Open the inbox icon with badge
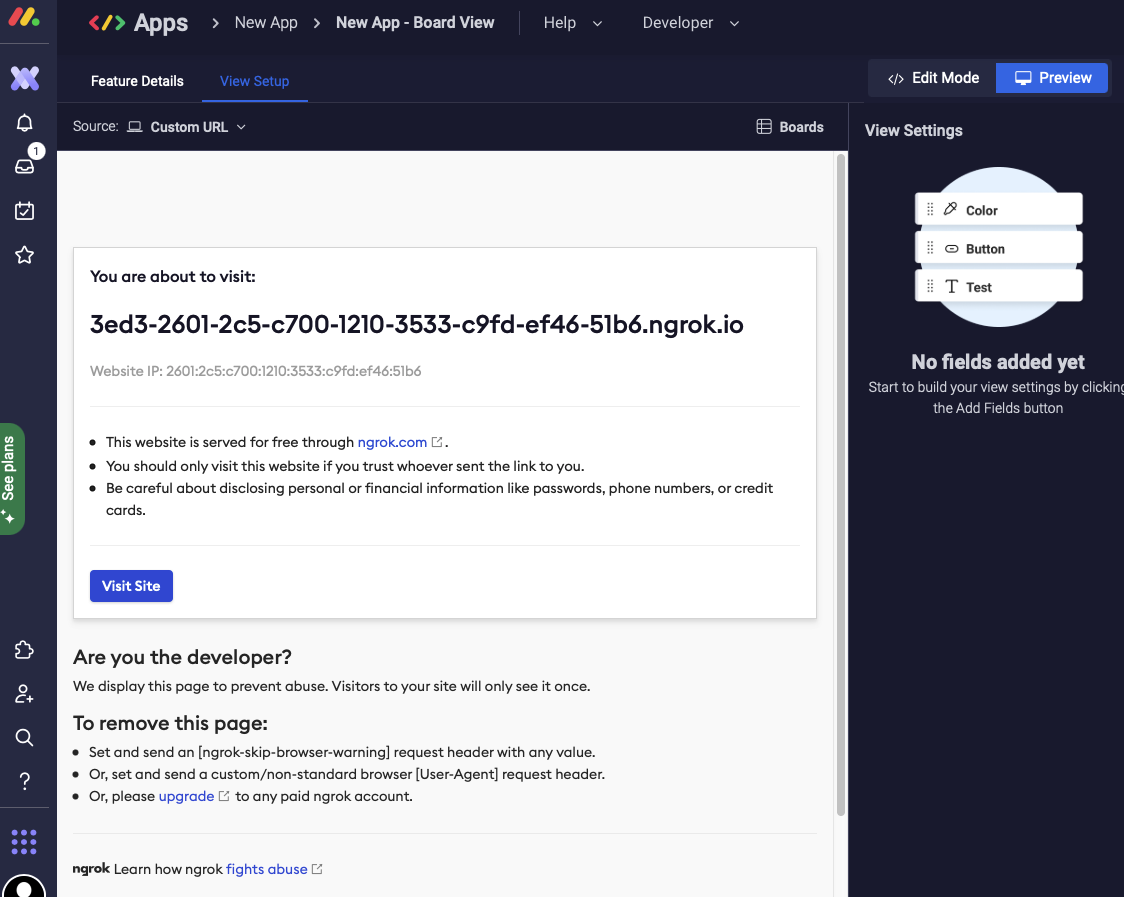 coord(25,166)
